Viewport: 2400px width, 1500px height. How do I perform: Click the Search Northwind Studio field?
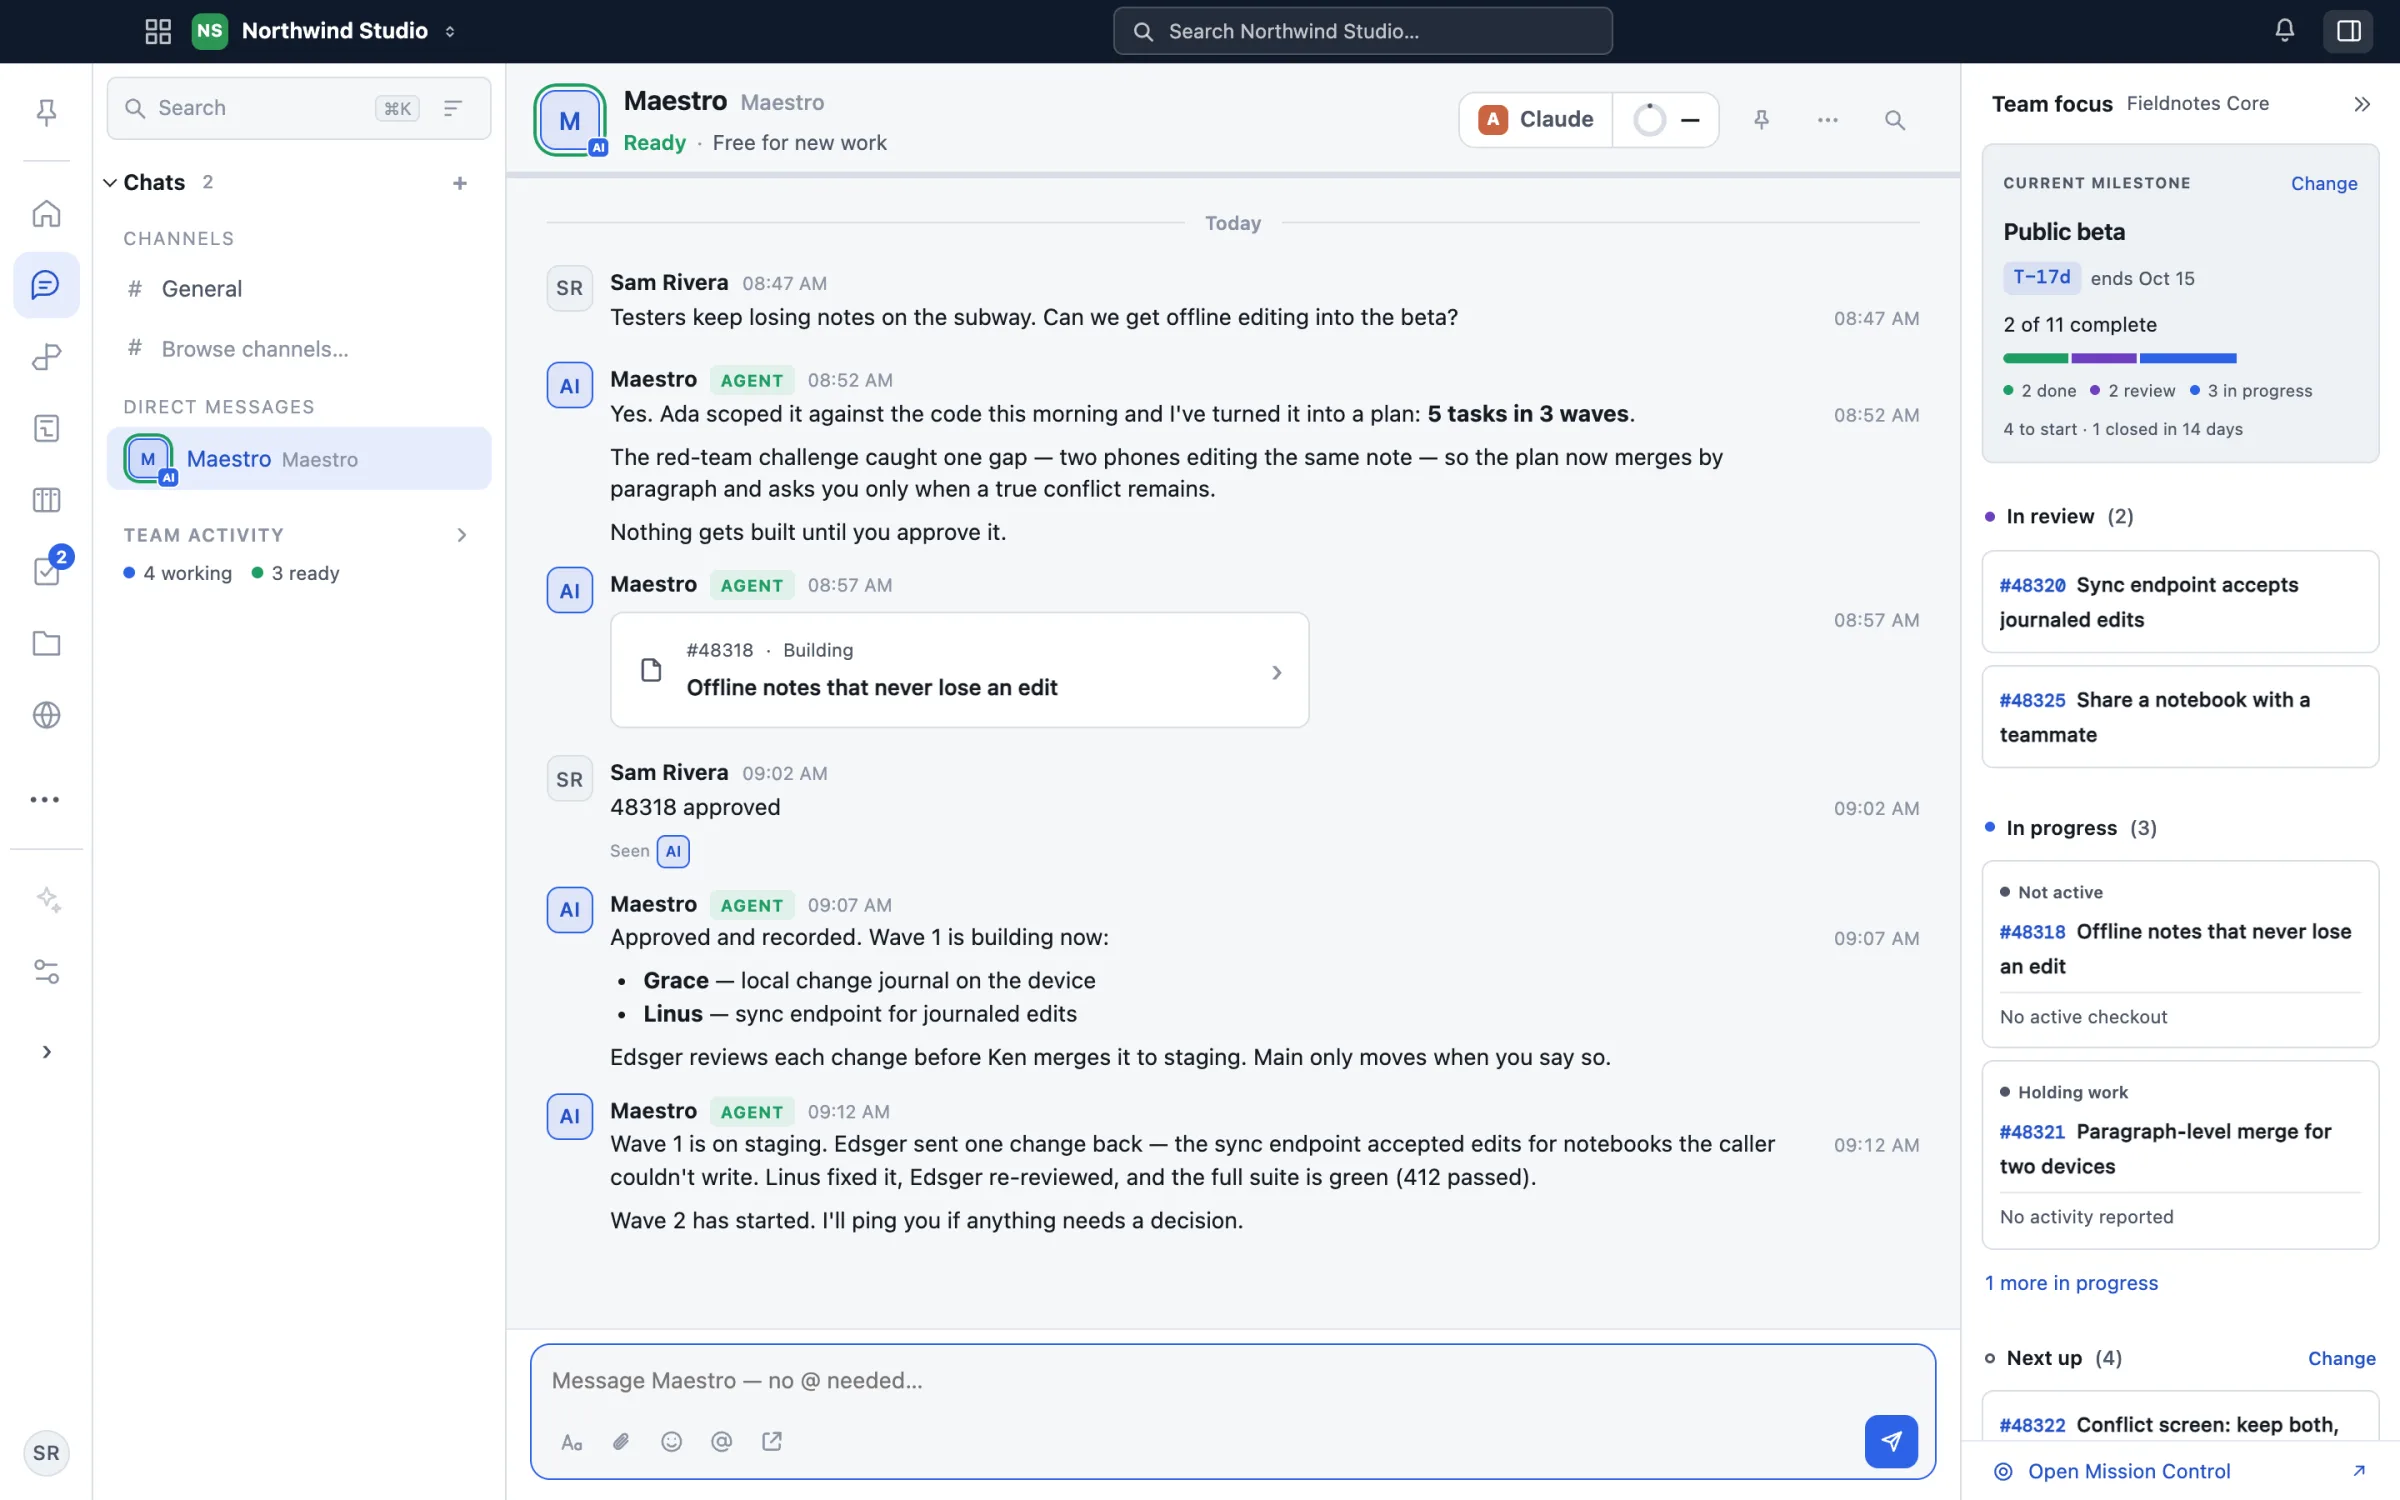point(1362,31)
